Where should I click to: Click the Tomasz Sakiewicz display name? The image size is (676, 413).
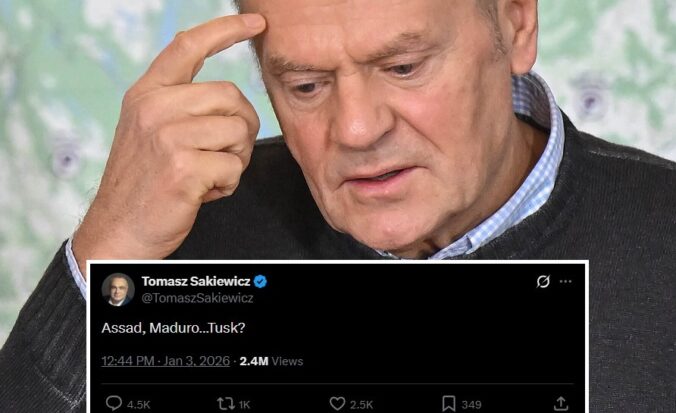196,282
